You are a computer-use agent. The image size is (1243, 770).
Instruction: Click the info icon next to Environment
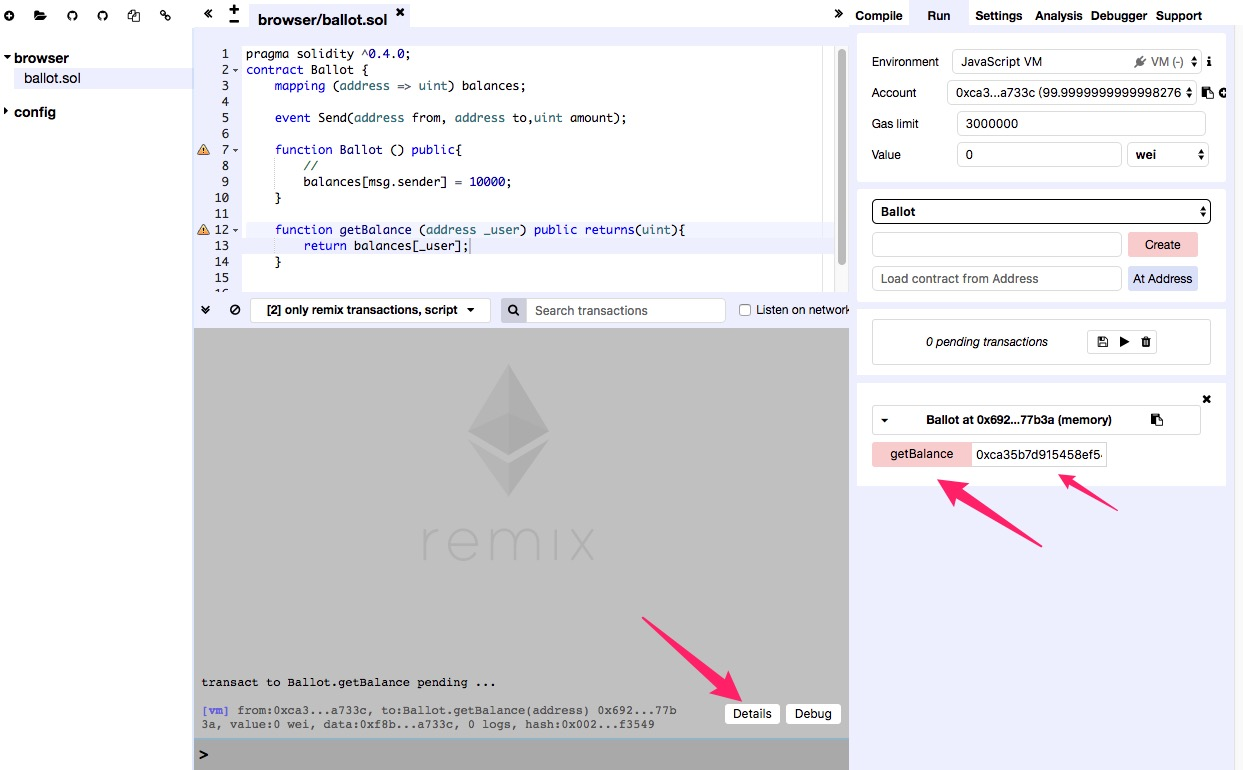(x=1209, y=62)
